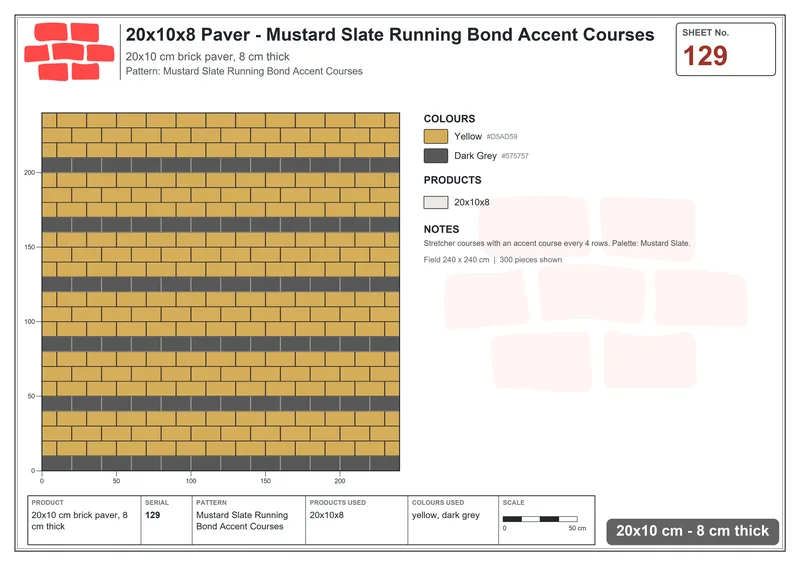Click the COLOURS USED cell
This screenshot has height=566, width=800.
(x=453, y=520)
